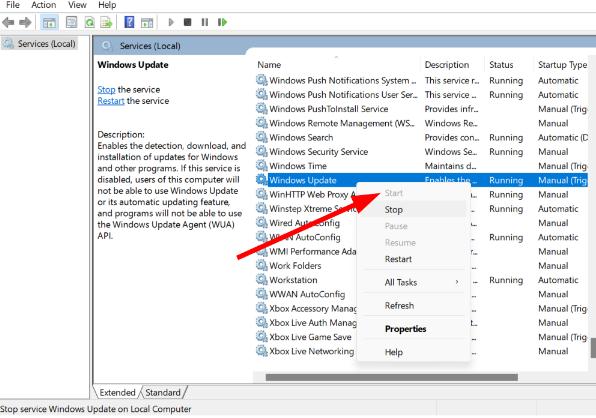
Task: Click gear icon of Wired AutoConfig service
Action: tap(262, 223)
